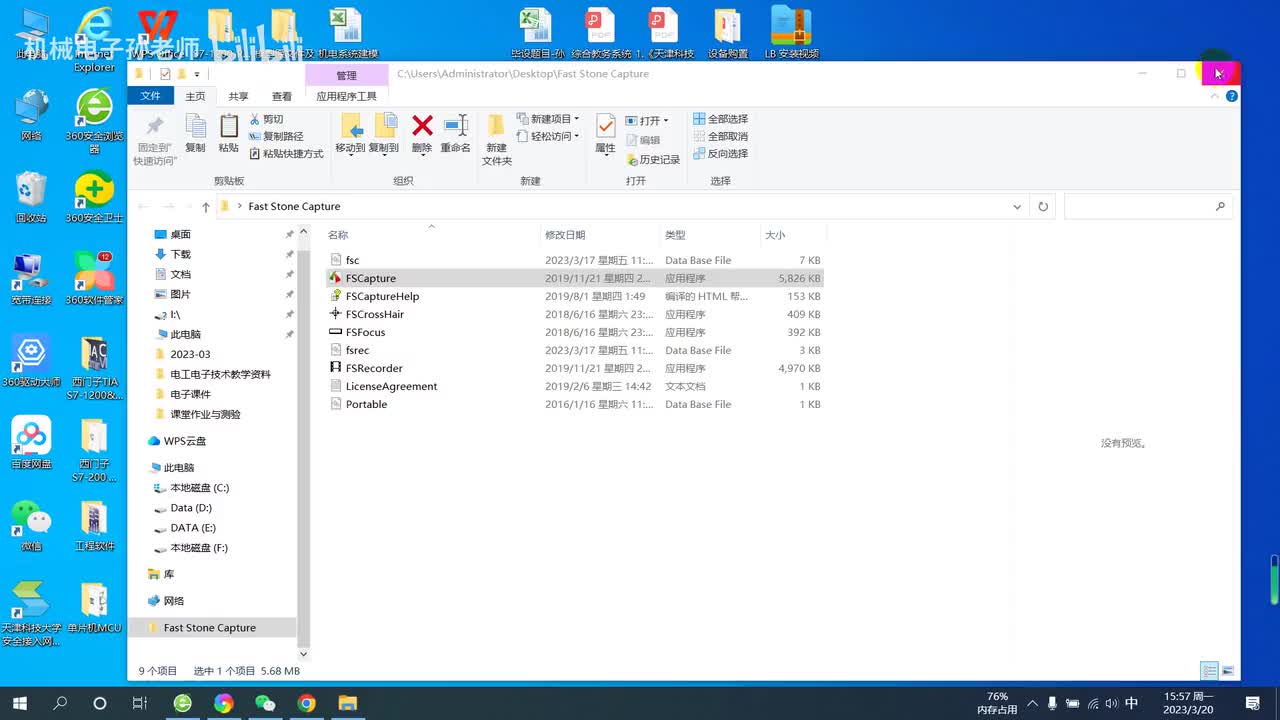1280x720 pixels.
Task: Click the 删除 (Delete) red X icon
Action: [422, 125]
